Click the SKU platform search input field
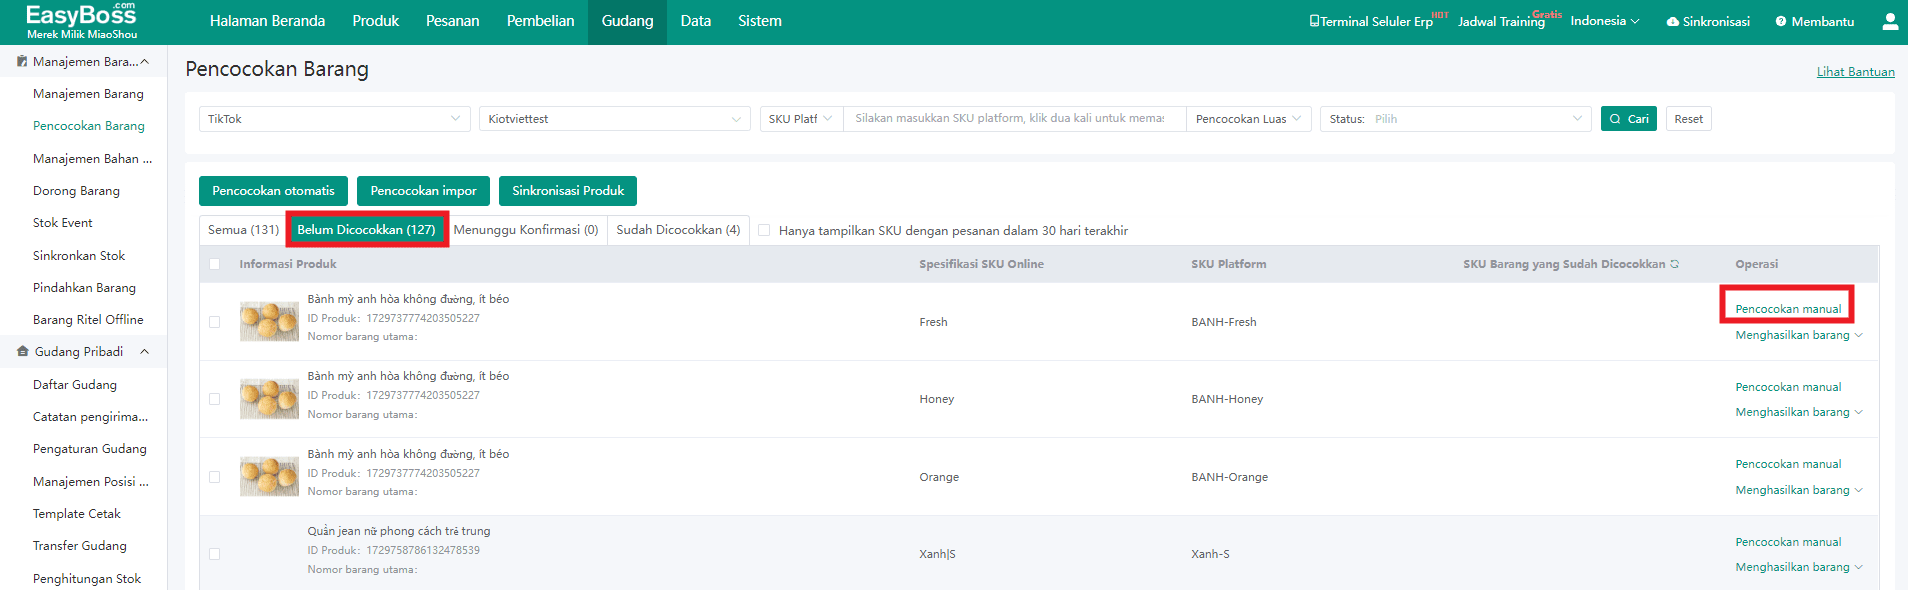 (1014, 119)
